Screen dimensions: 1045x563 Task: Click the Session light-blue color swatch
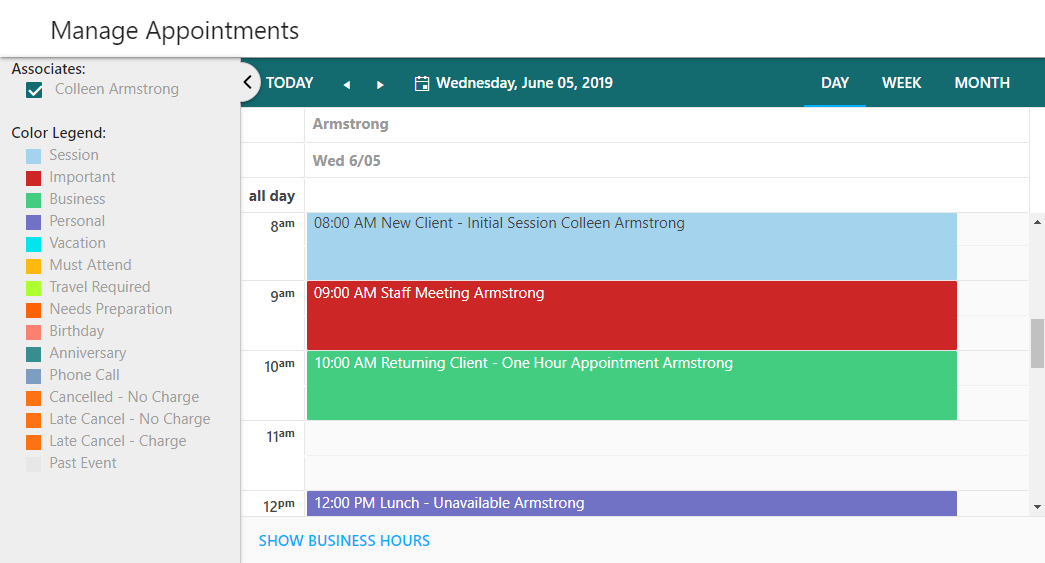(x=33, y=156)
